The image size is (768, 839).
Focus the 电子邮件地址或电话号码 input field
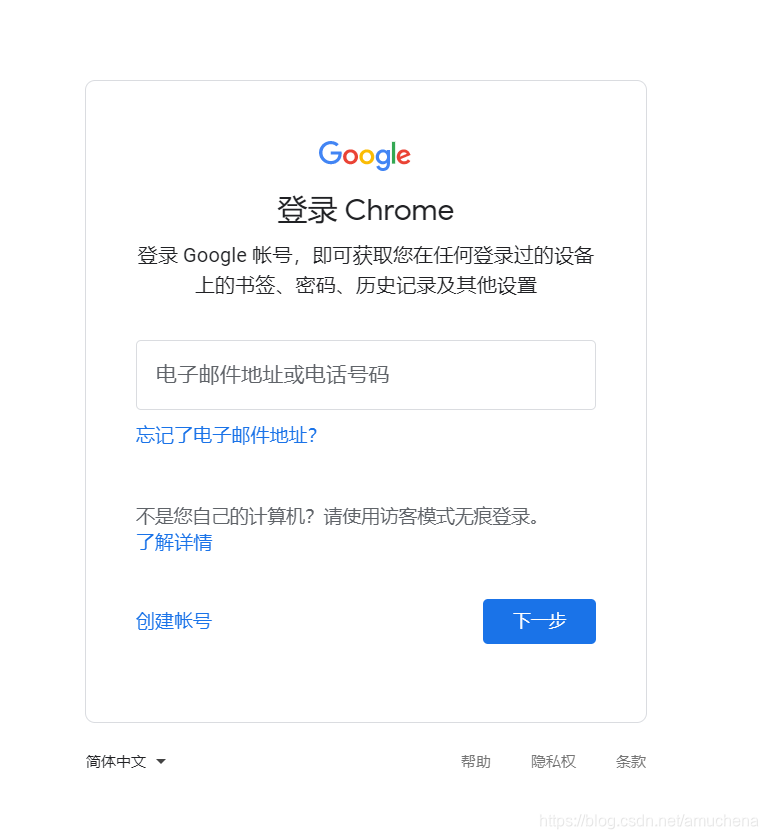(x=366, y=375)
